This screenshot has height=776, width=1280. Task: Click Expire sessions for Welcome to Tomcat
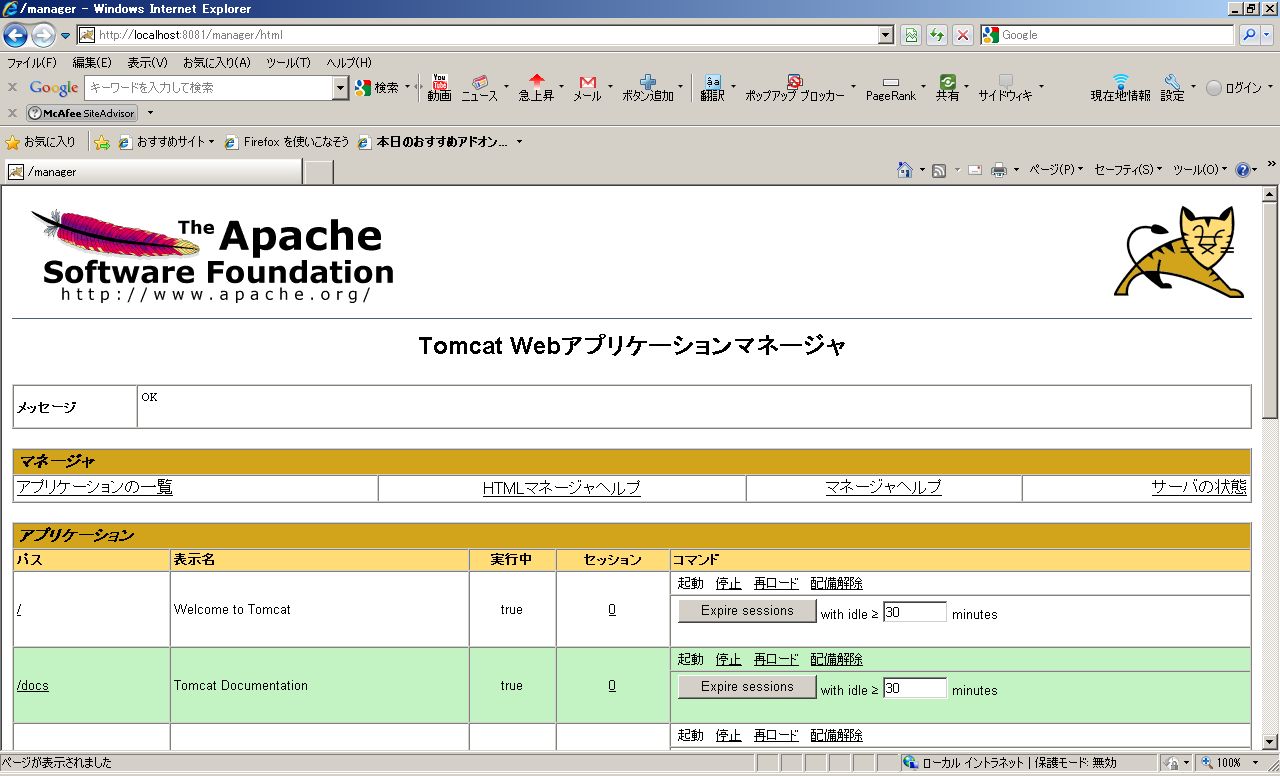tap(747, 611)
